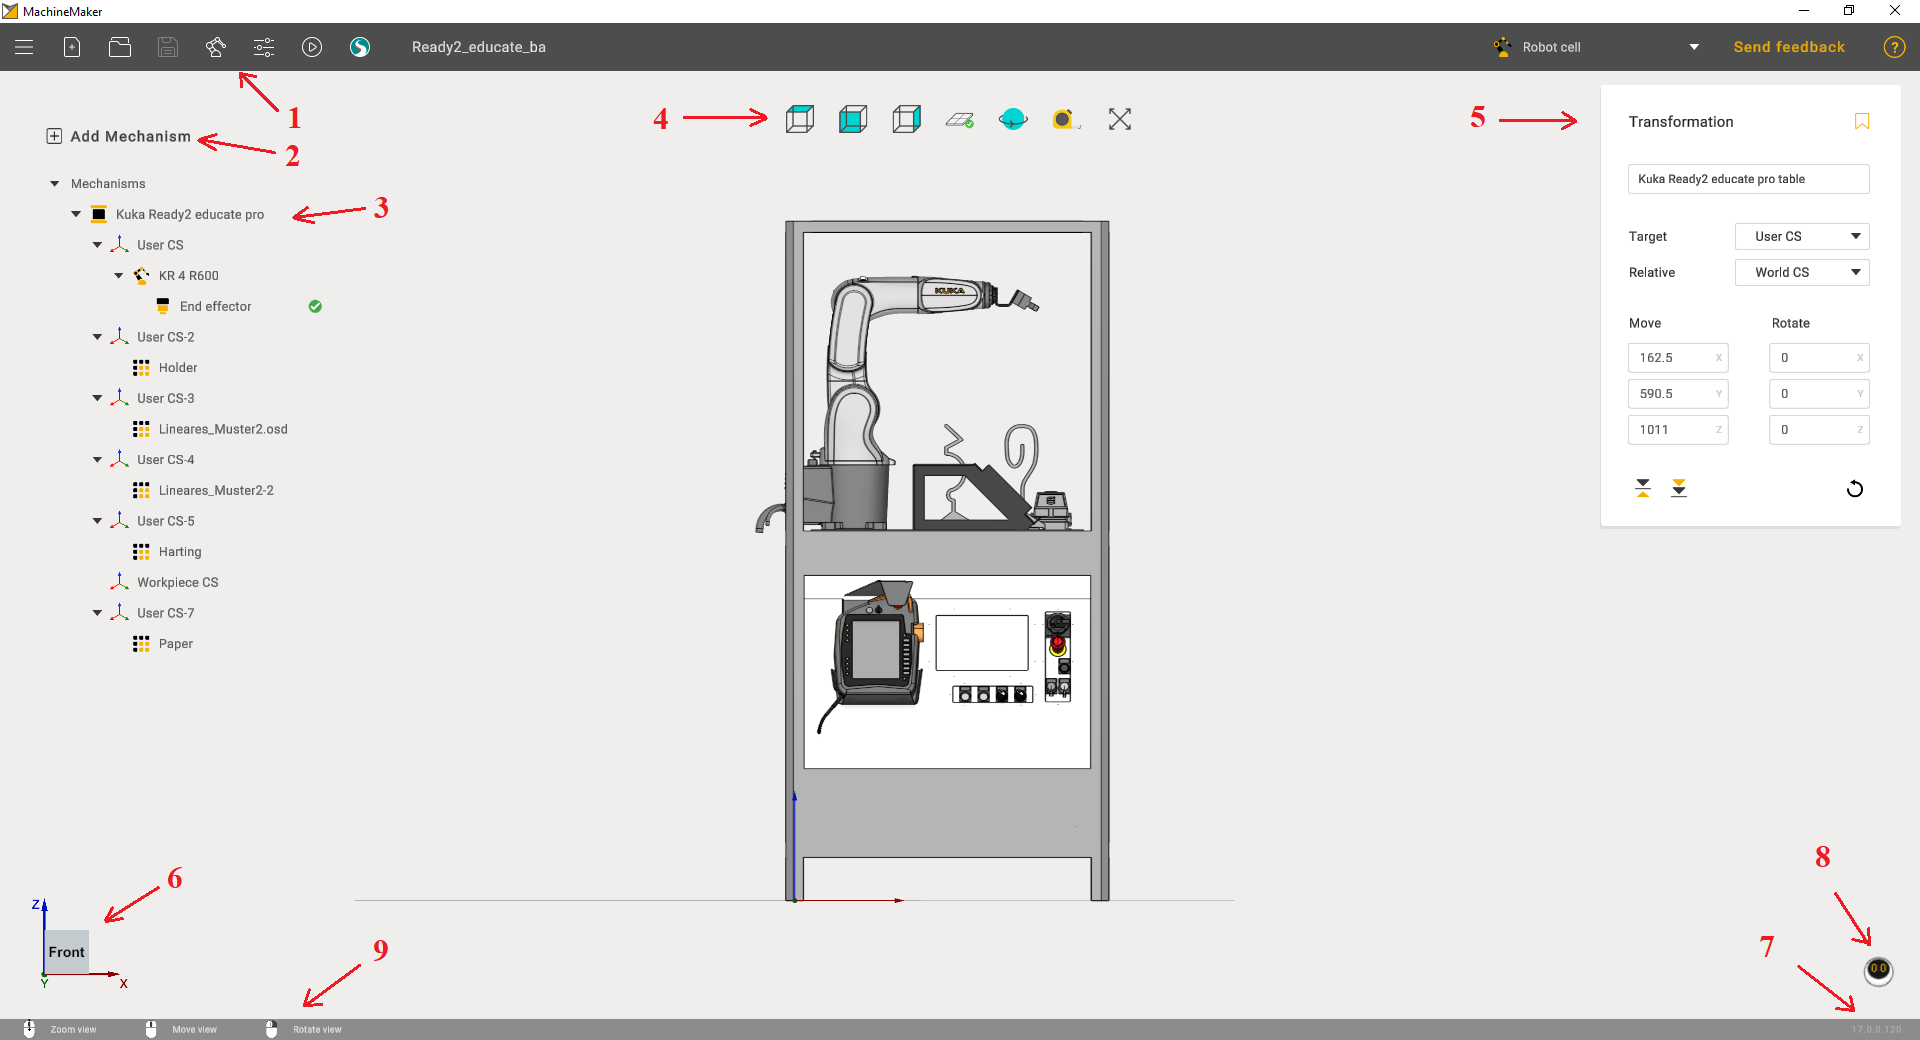
Task: Open the settings sliders panel
Action: (264, 47)
